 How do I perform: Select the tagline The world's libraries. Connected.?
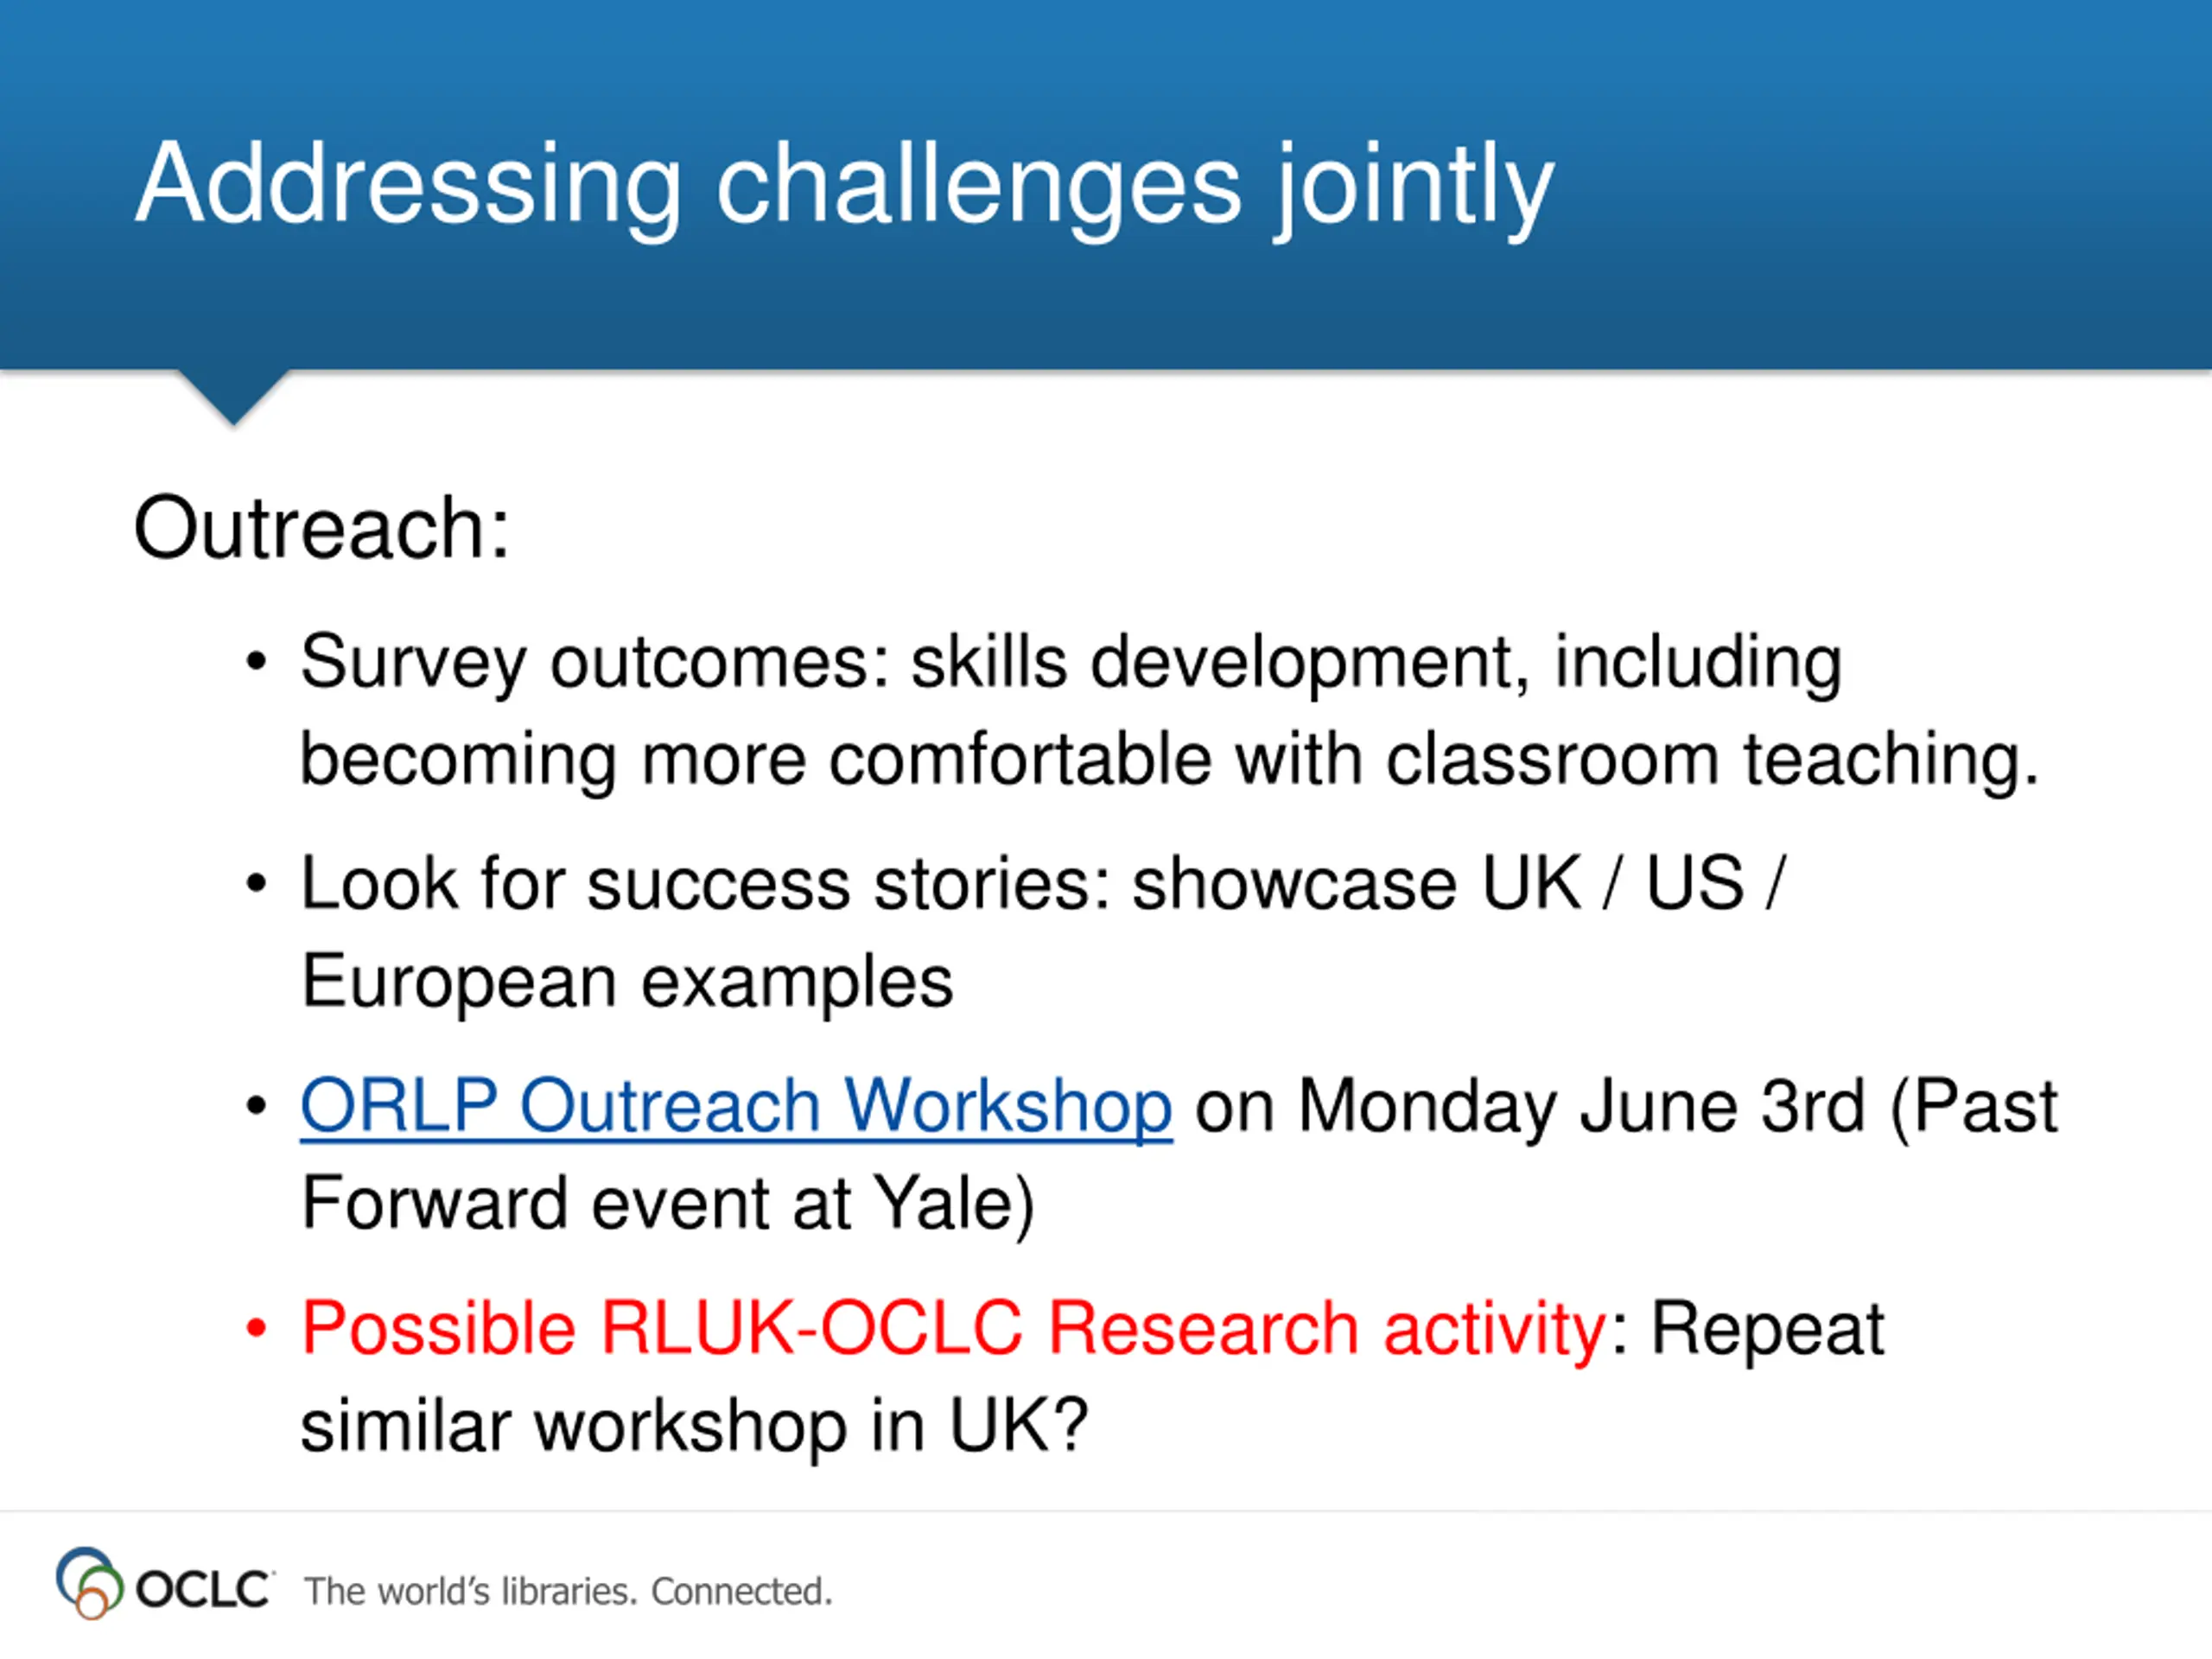568,1591
